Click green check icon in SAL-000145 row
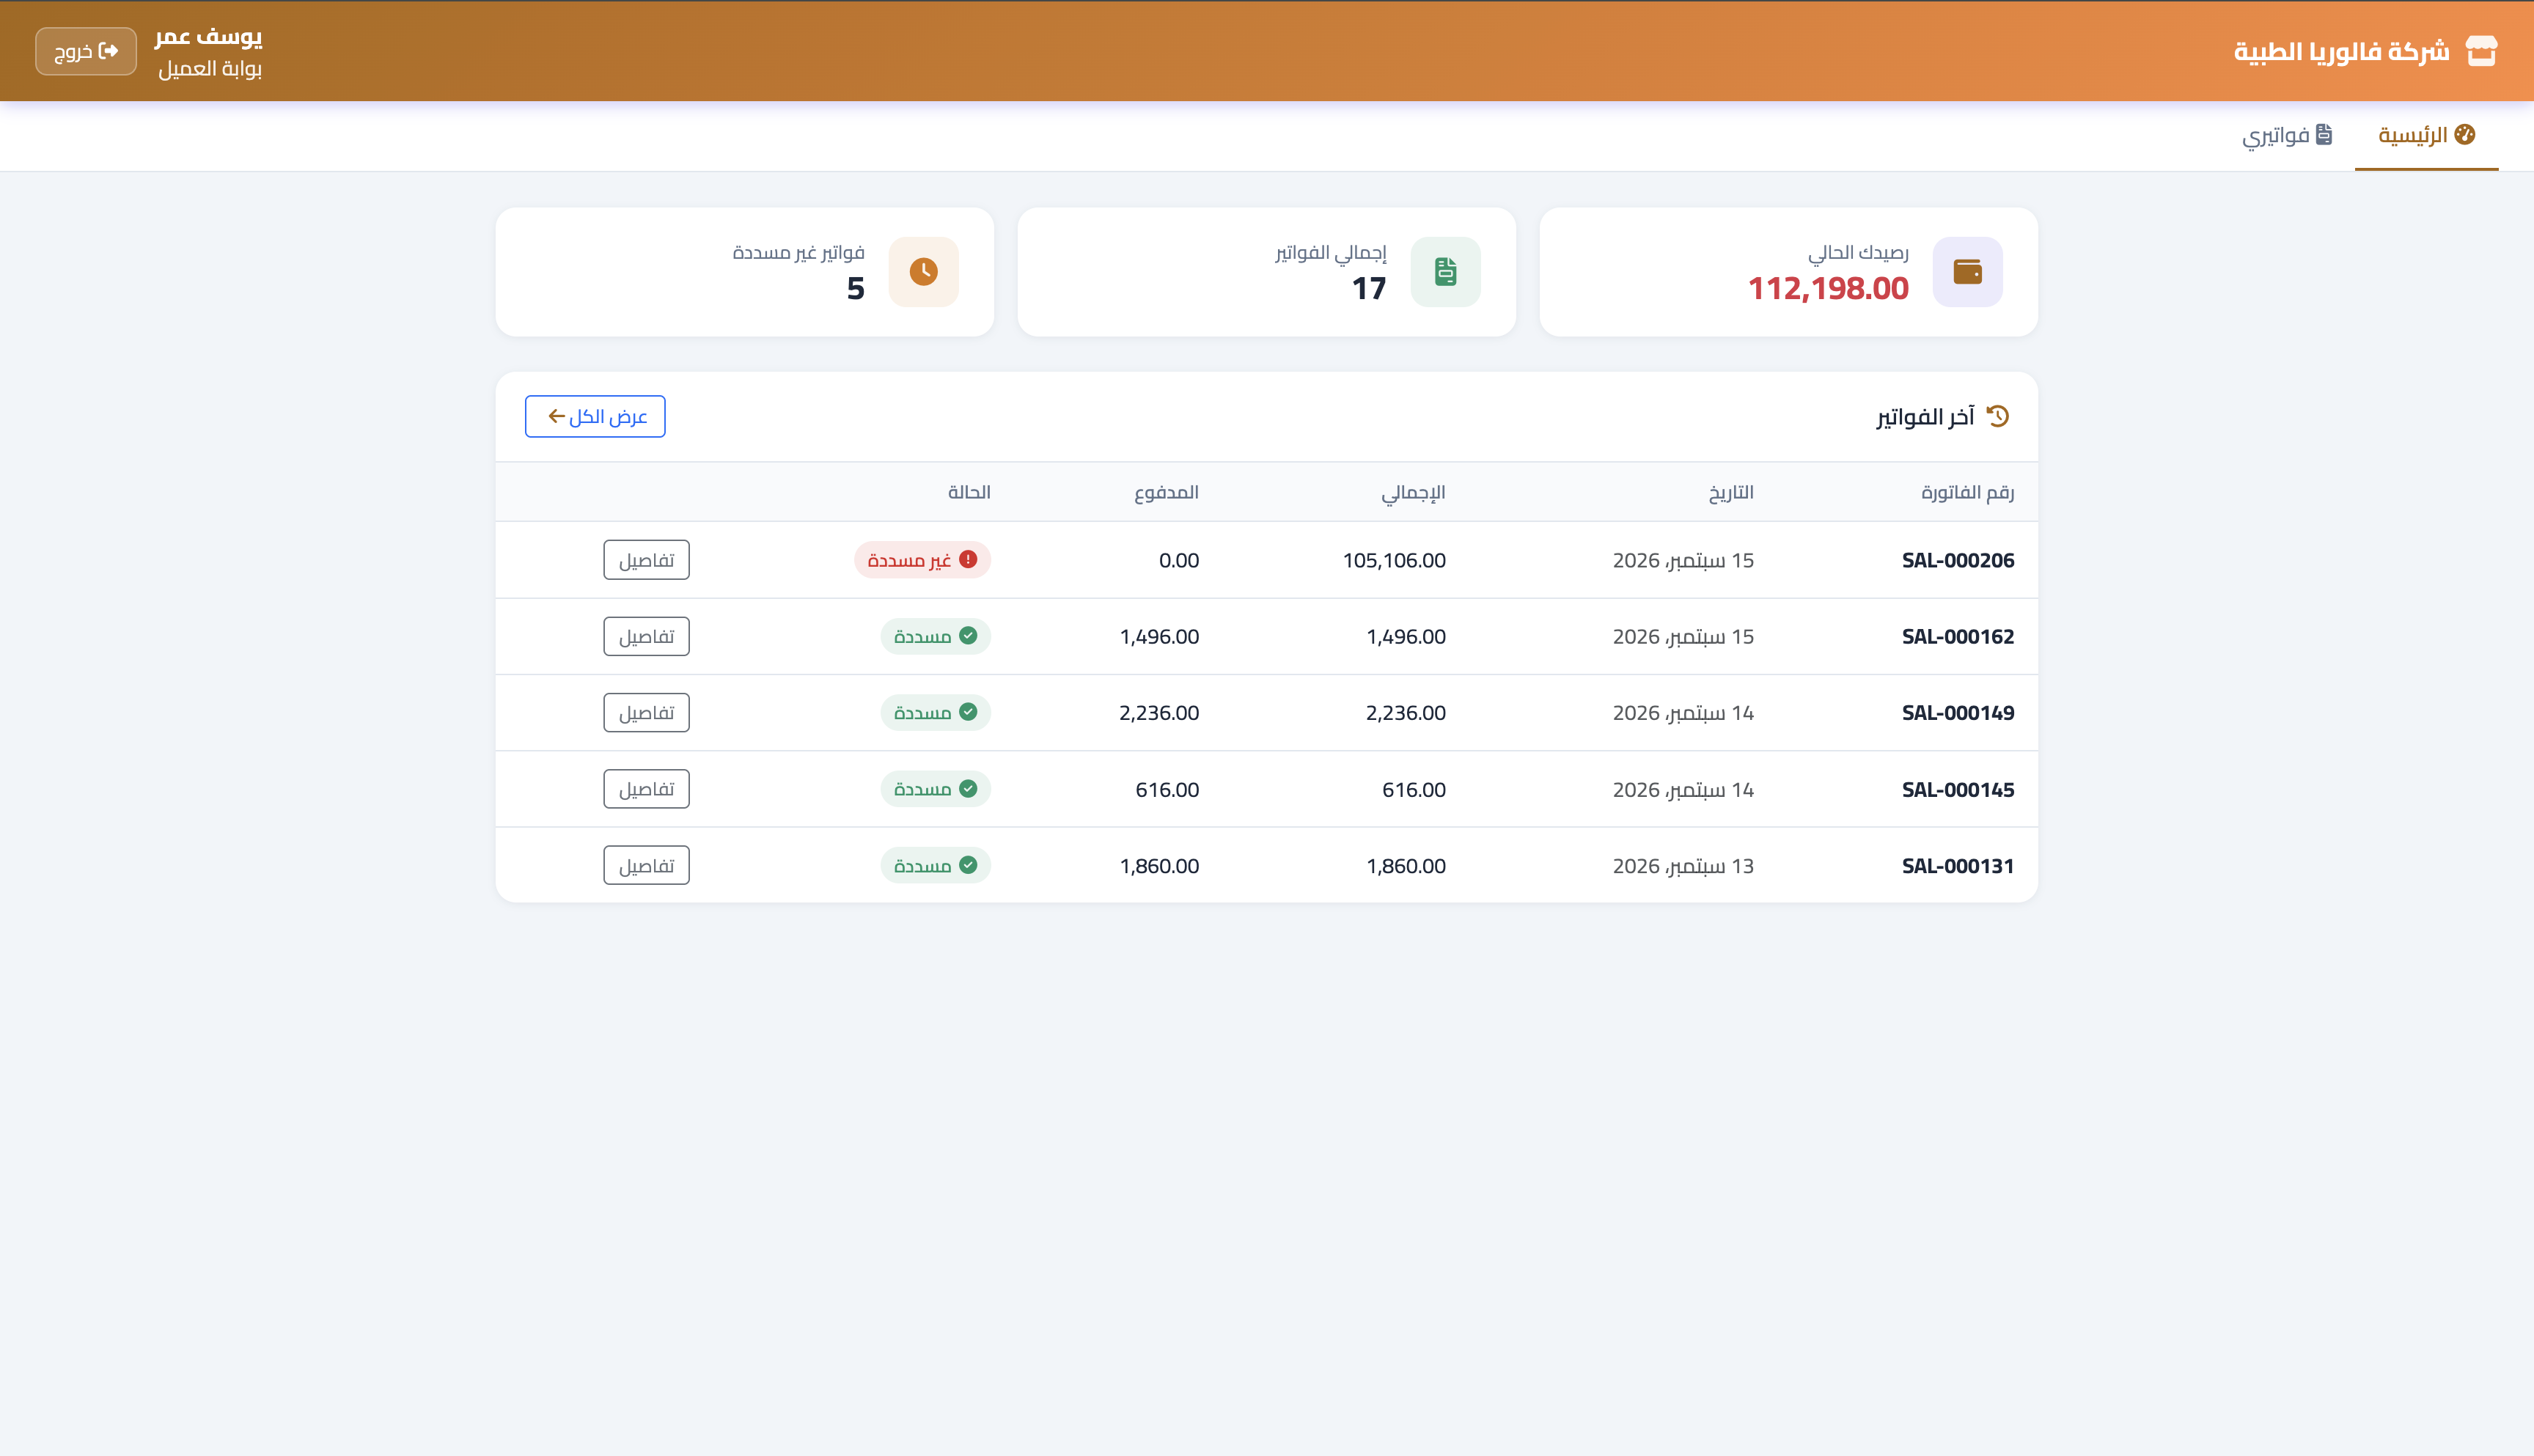This screenshot has height=1456, width=2534. [967, 789]
